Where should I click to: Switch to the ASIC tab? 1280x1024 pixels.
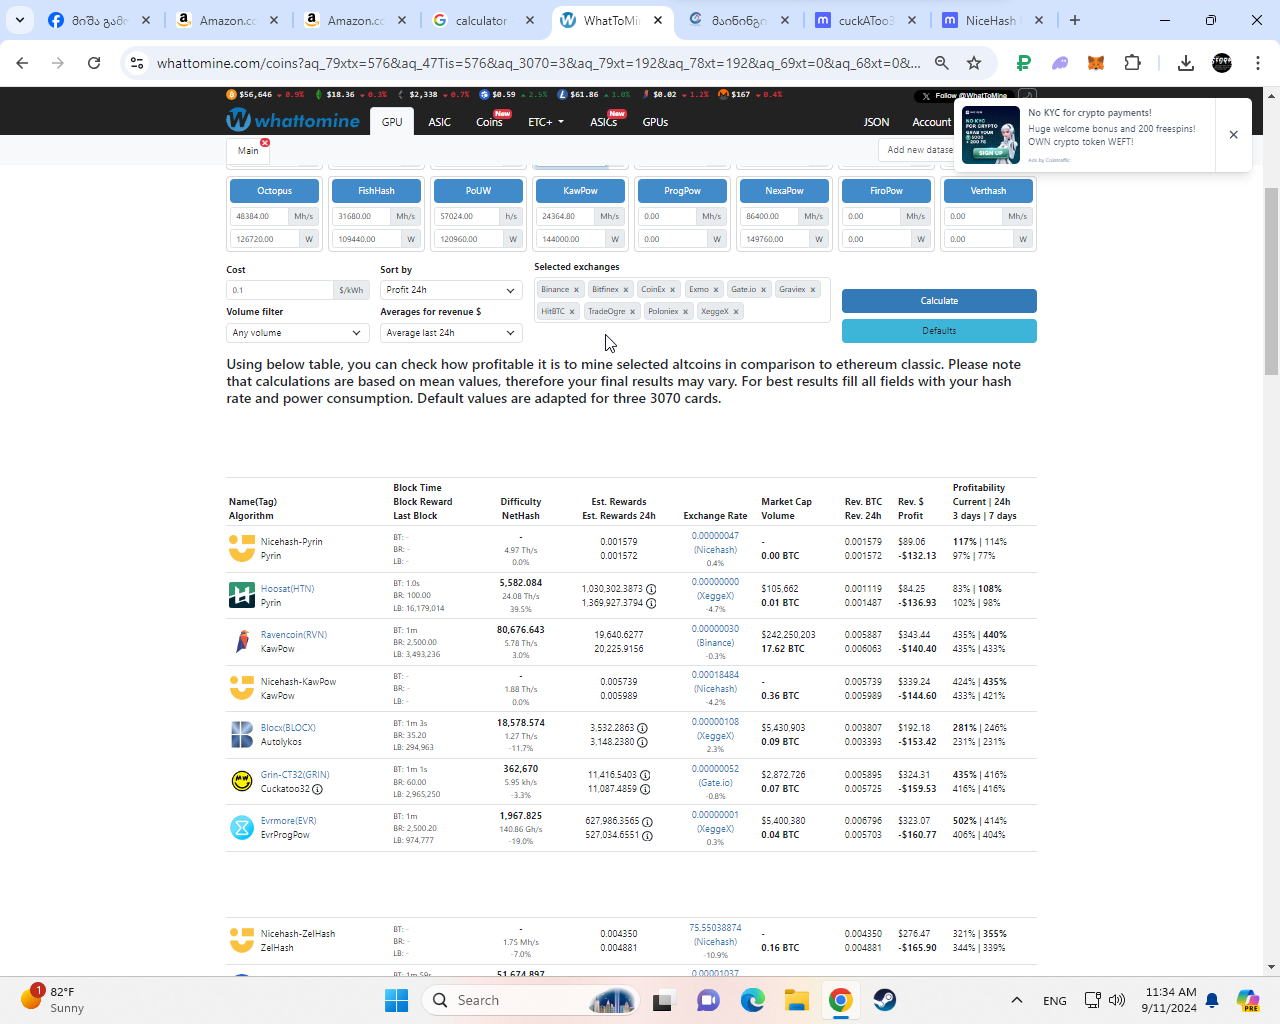point(439,122)
